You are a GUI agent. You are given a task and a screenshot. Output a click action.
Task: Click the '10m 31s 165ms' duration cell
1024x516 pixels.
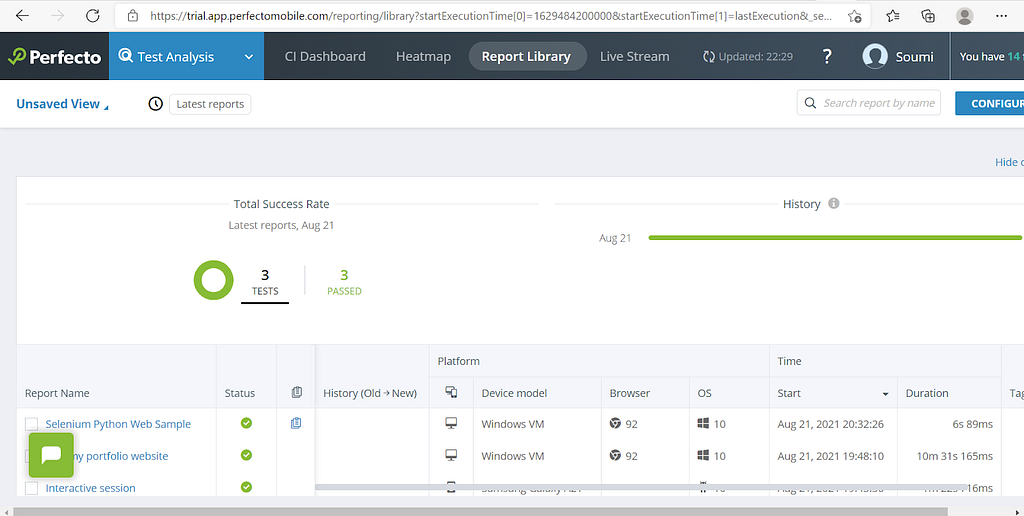click(x=955, y=456)
